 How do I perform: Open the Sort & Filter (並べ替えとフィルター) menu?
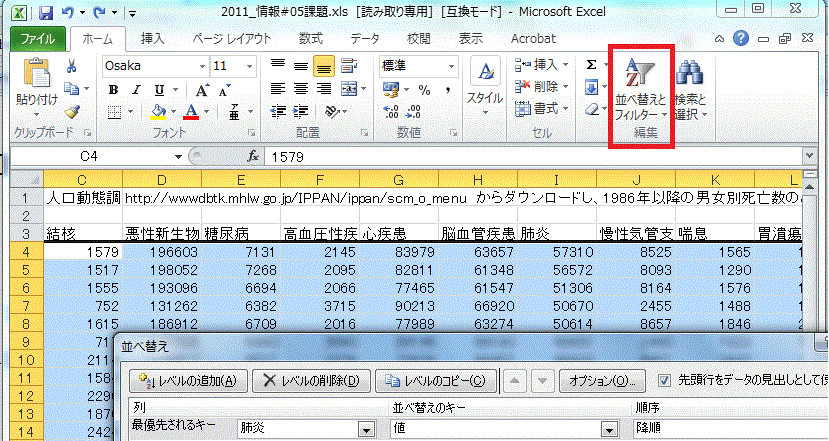[x=640, y=92]
